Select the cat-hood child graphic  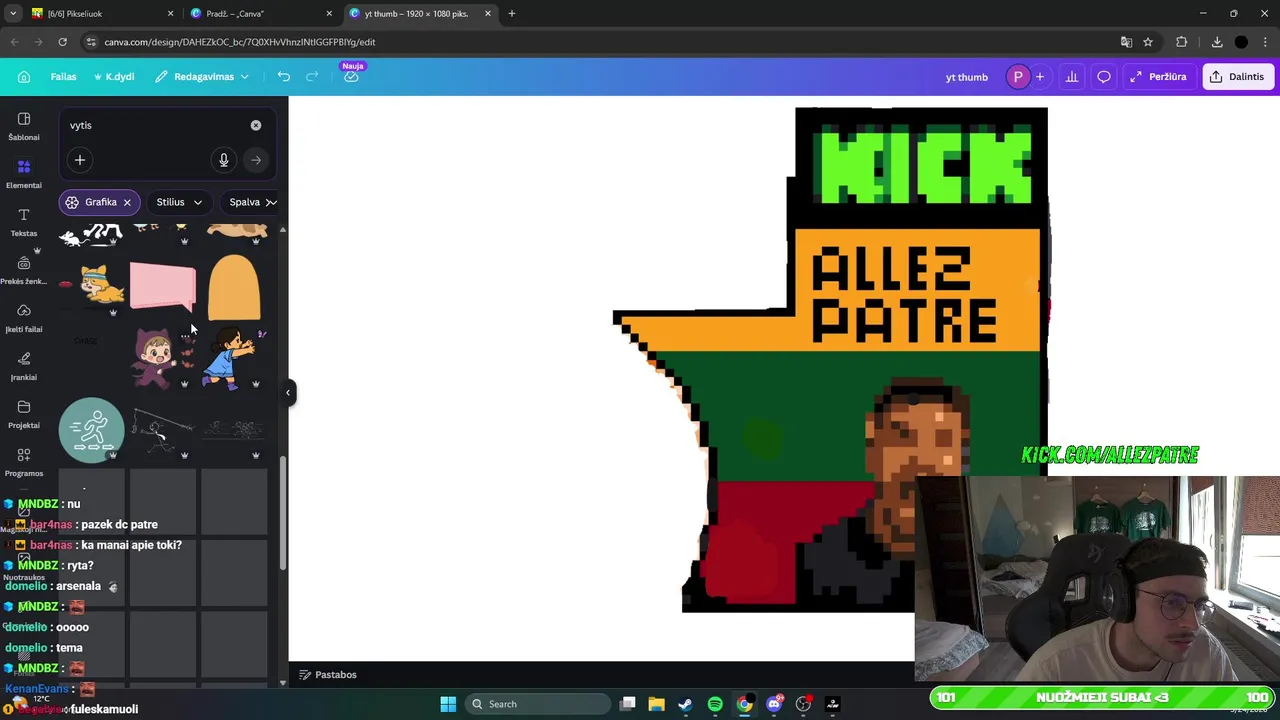point(155,358)
